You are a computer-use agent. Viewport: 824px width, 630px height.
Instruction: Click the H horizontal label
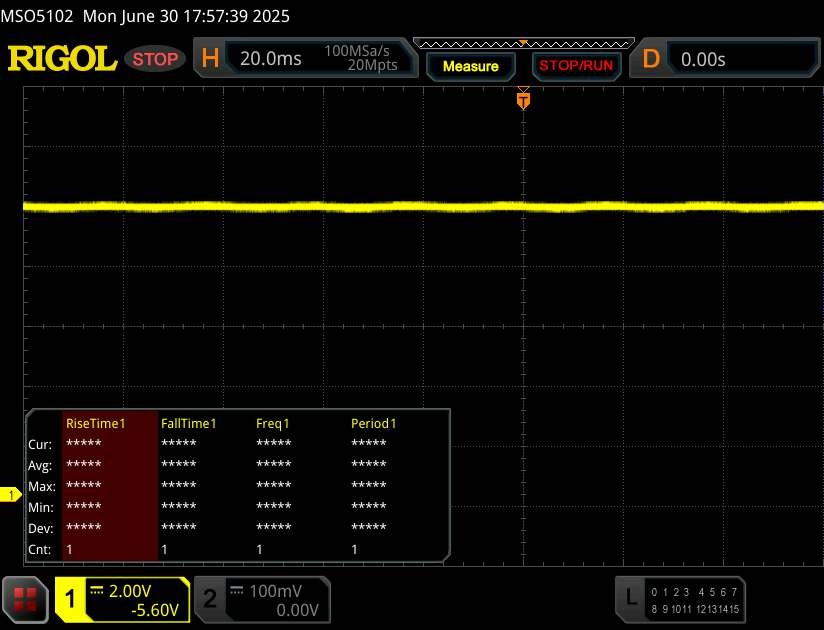point(210,58)
